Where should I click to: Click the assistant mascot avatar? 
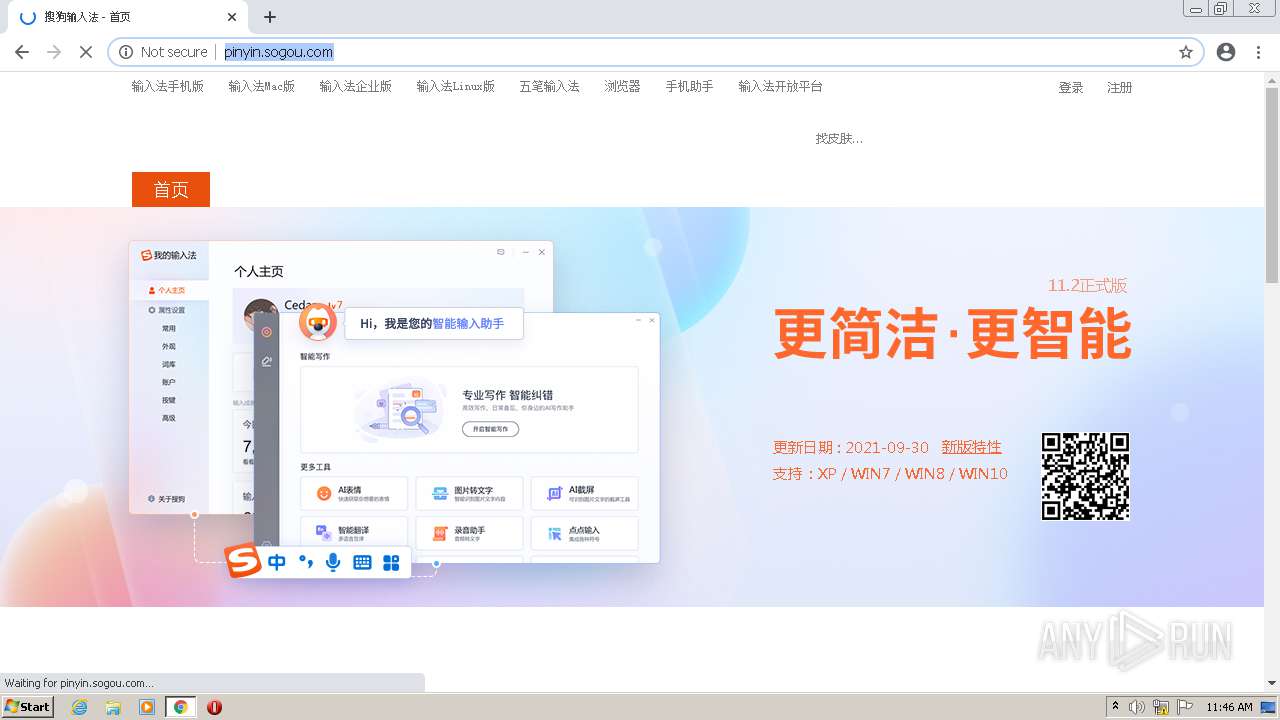coord(318,323)
